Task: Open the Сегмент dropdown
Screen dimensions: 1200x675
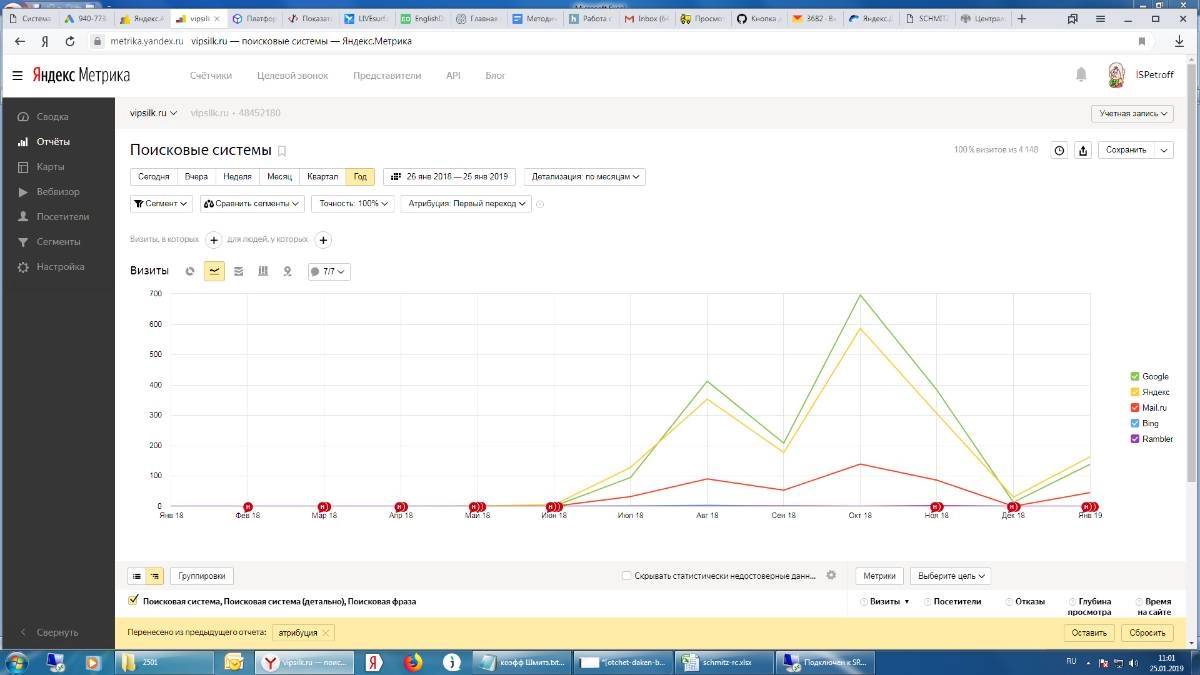Action: pos(161,203)
